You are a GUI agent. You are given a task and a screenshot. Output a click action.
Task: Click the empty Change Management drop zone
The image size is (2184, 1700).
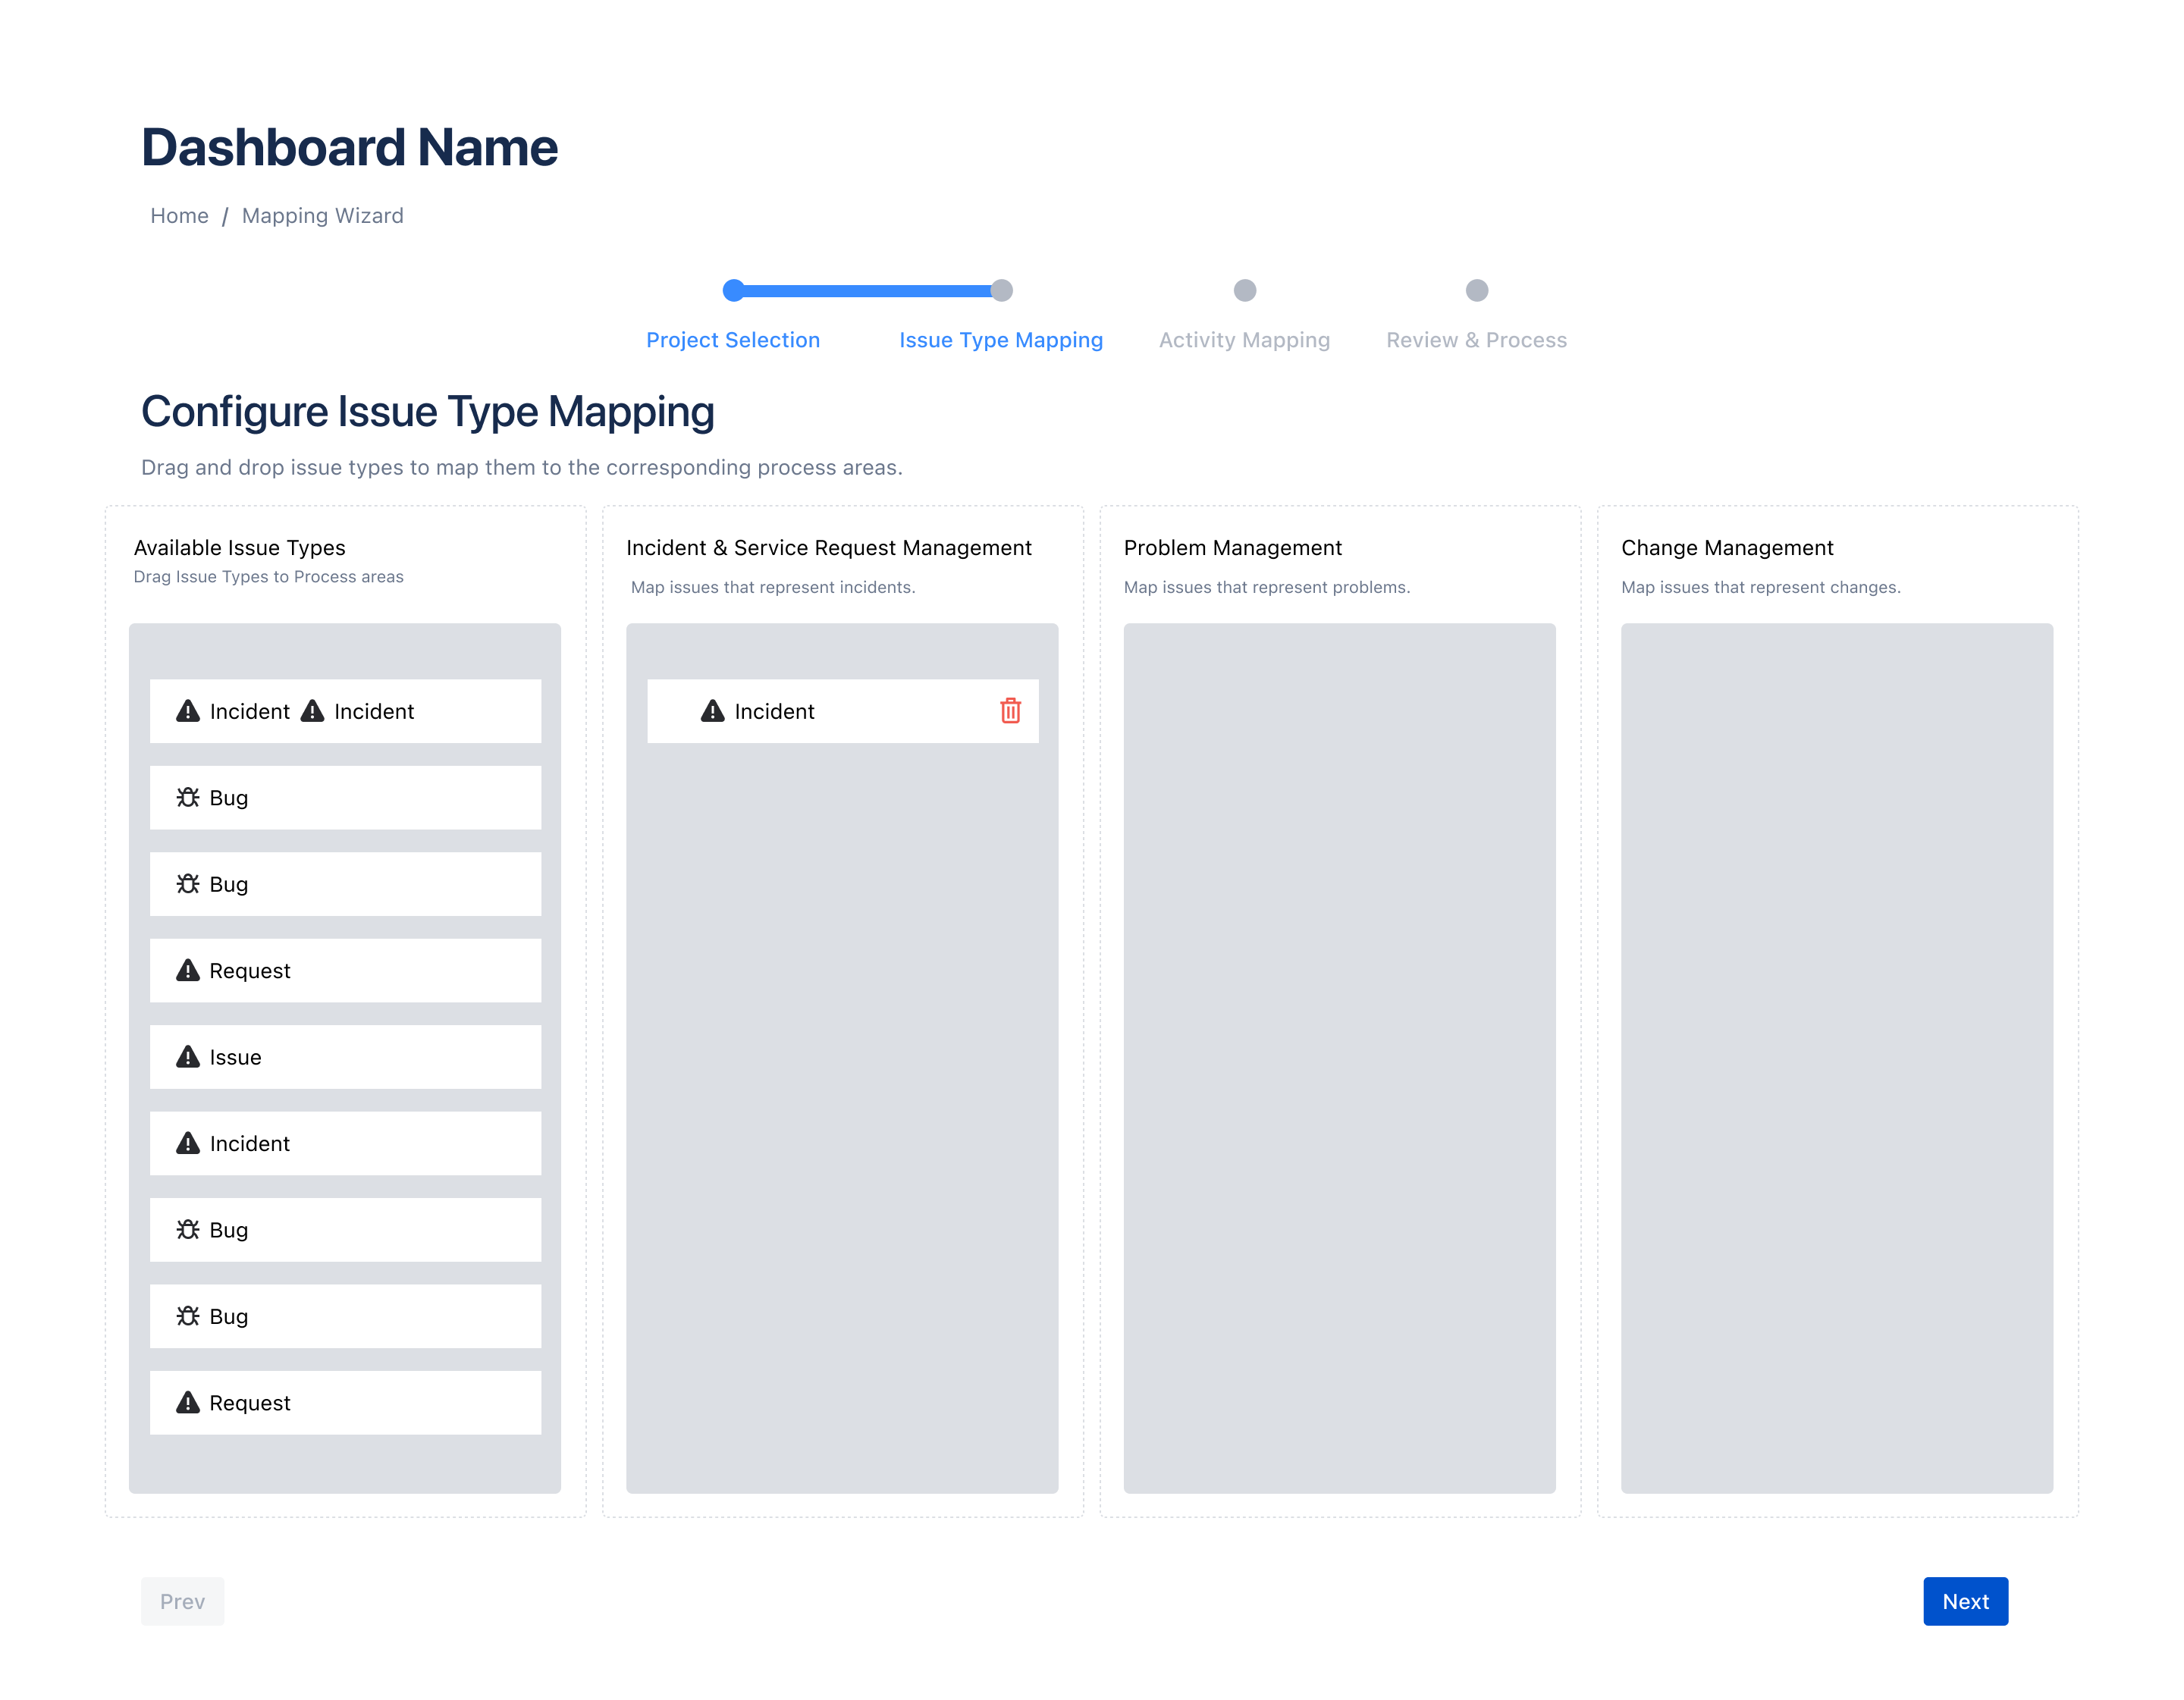(1836, 1058)
